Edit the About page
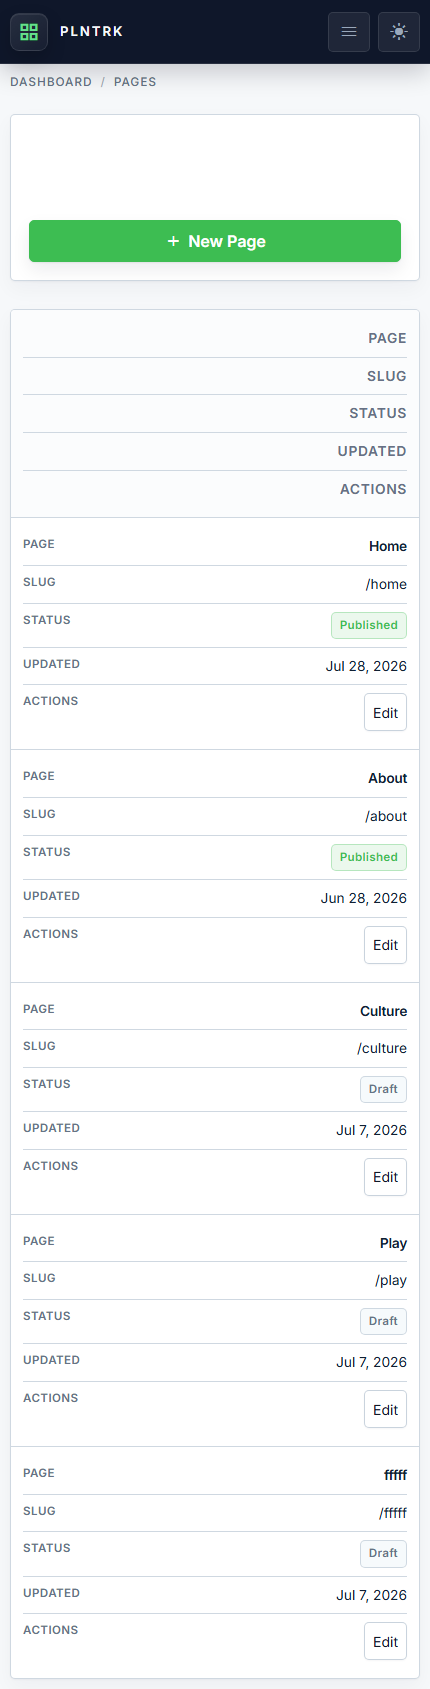Image resolution: width=430 pixels, height=1689 pixels. [385, 945]
